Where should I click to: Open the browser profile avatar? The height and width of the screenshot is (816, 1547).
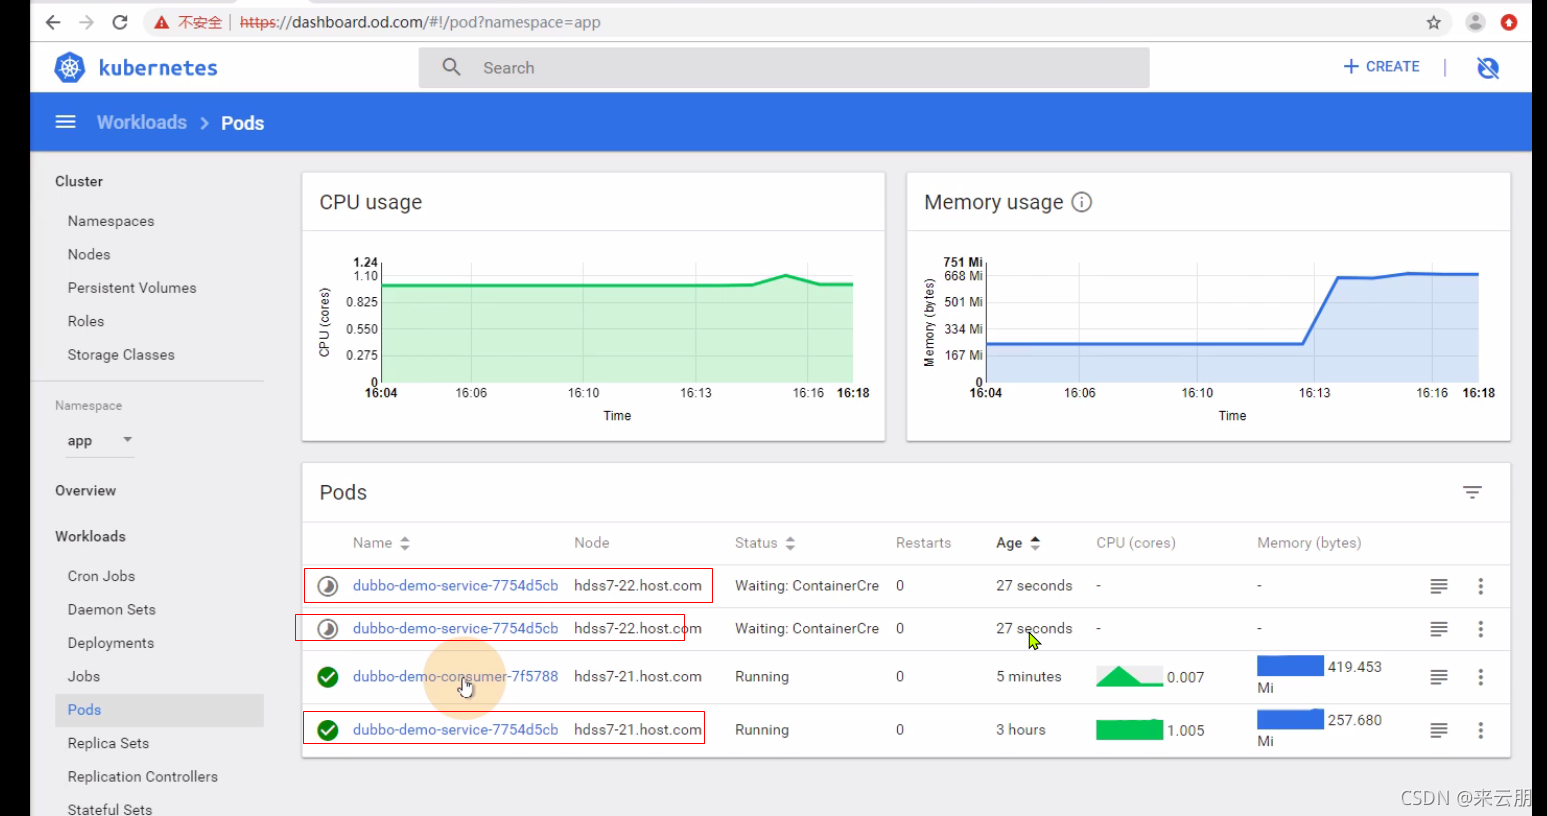(1475, 22)
